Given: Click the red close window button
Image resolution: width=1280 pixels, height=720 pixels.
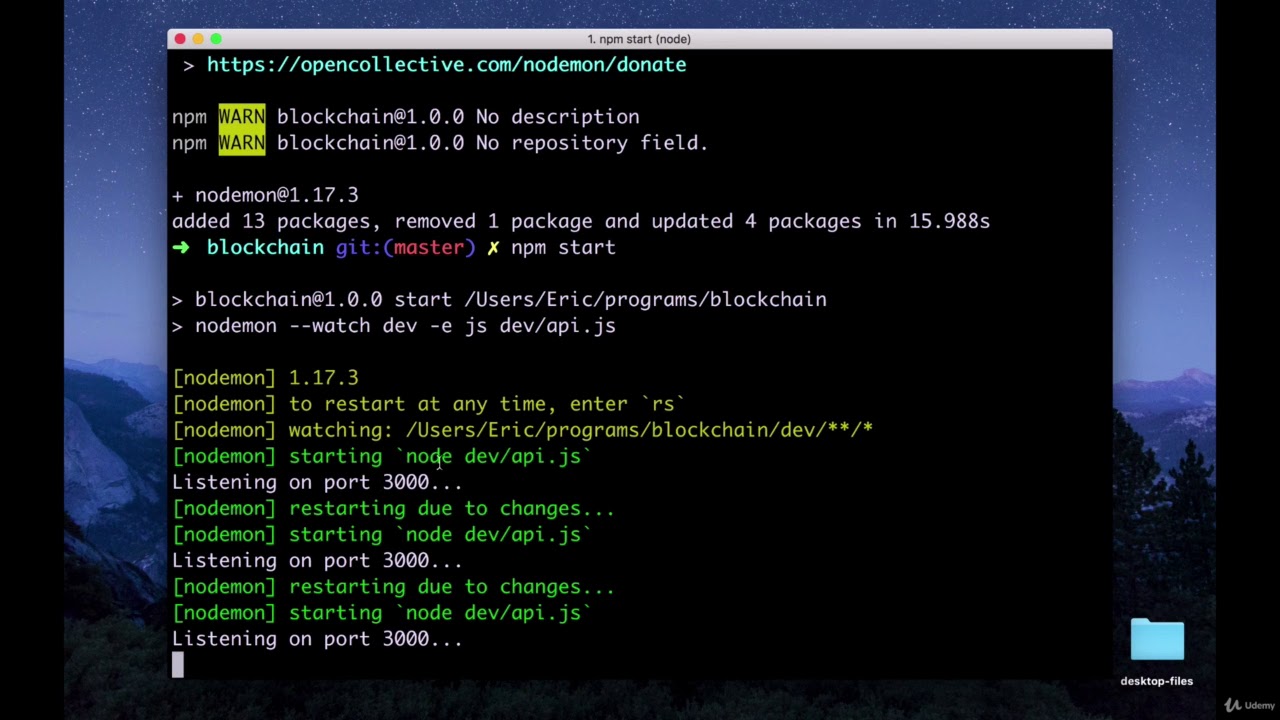Looking at the screenshot, I should 180,39.
